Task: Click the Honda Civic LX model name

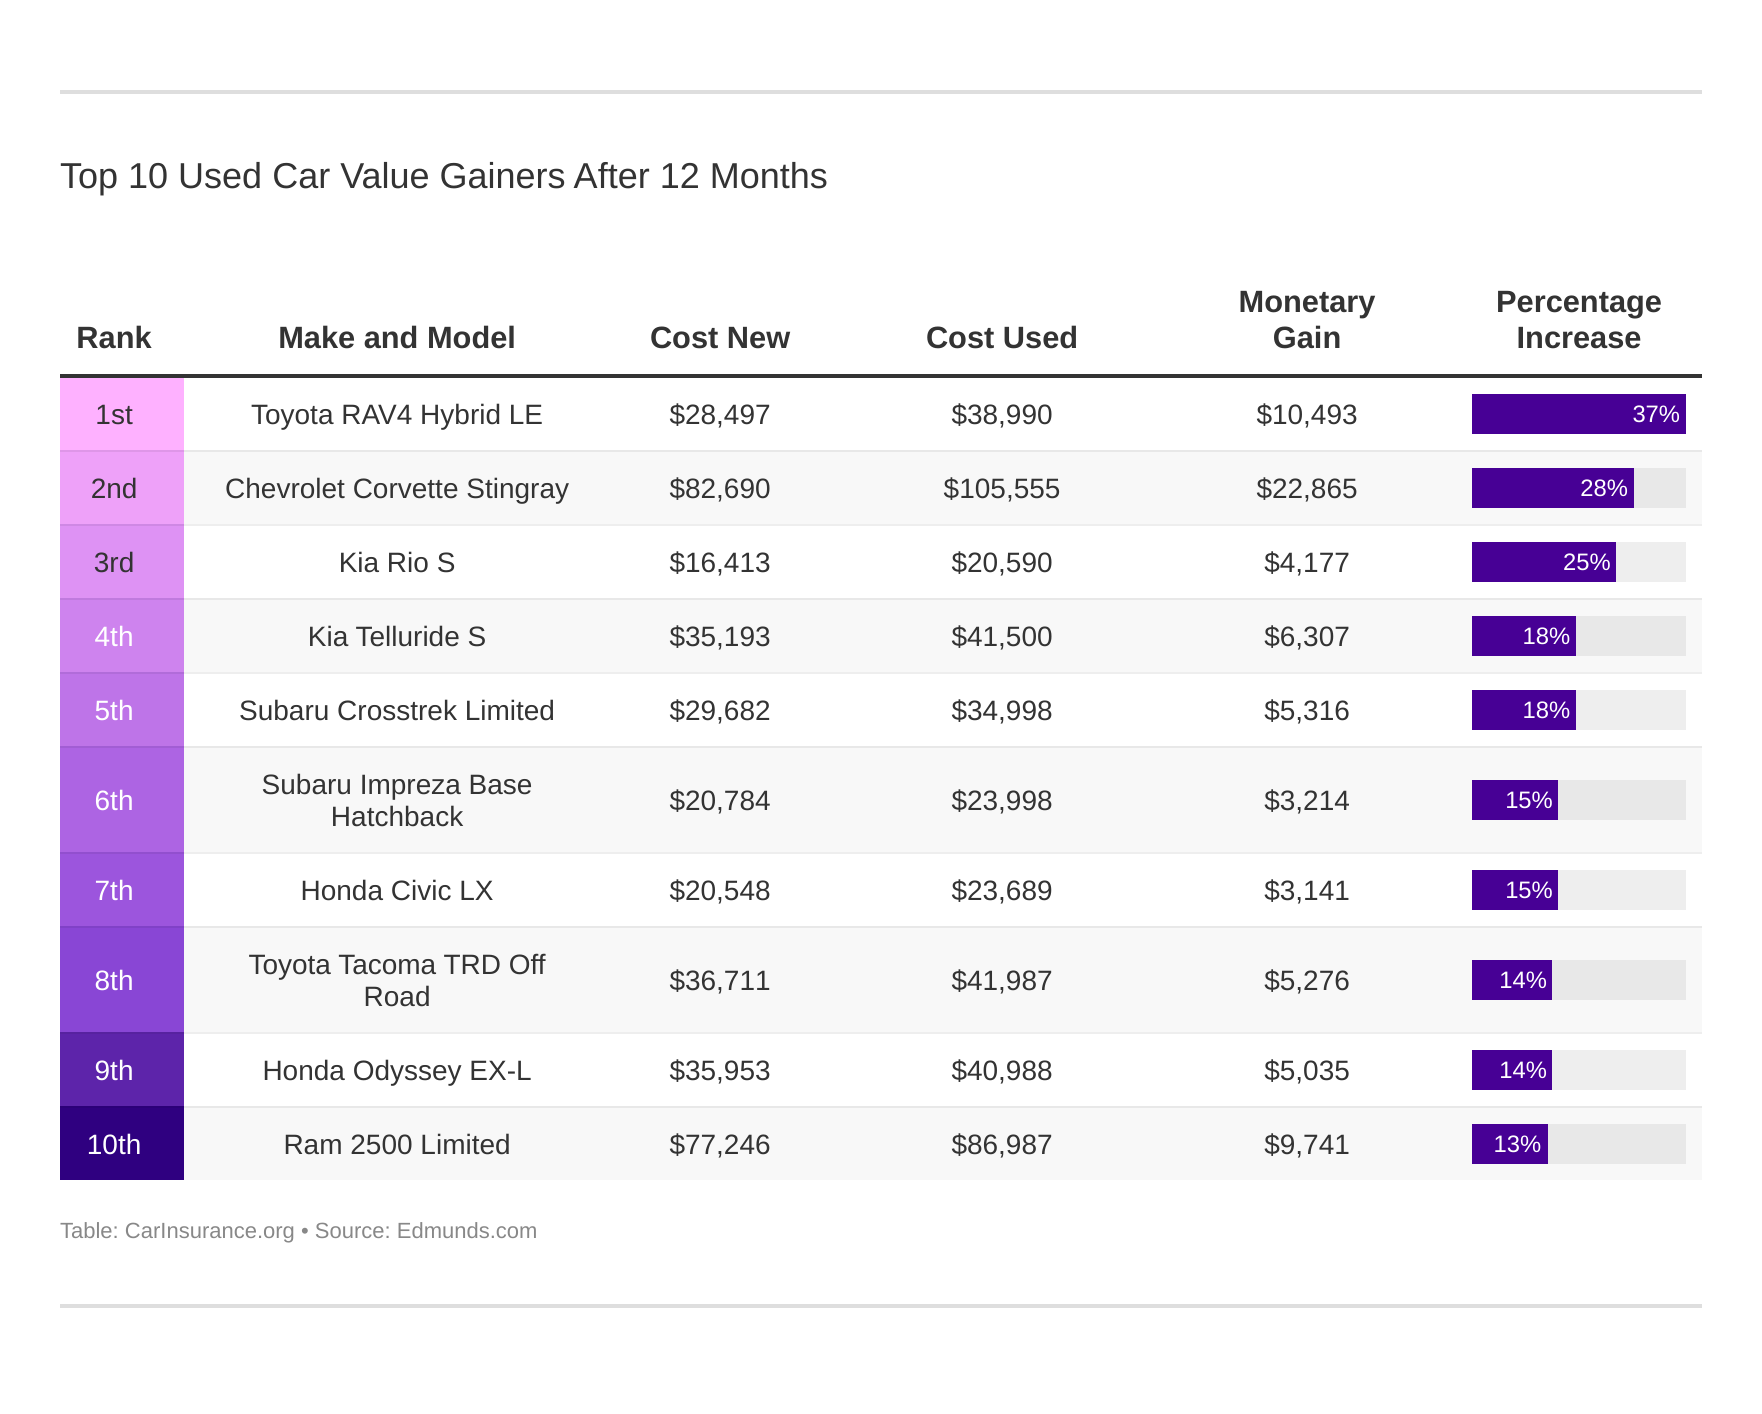Action: click(396, 889)
